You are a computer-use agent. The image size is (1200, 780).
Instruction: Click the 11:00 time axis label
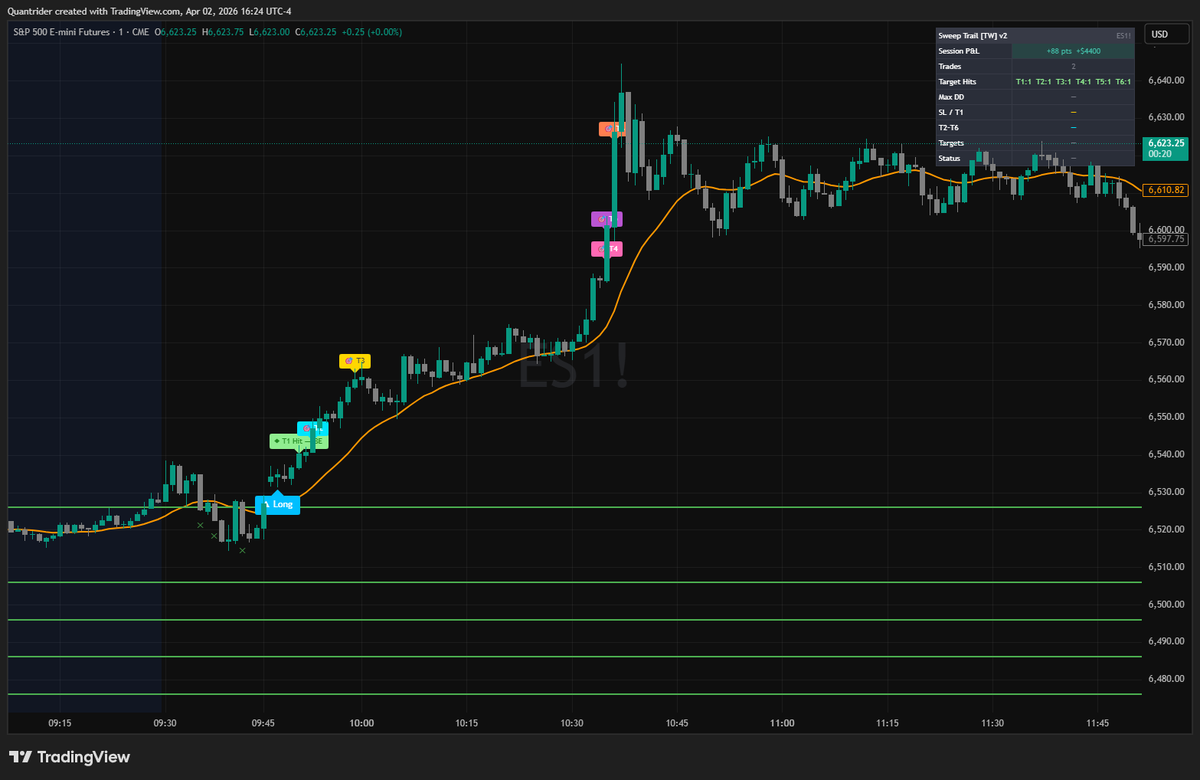[x=782, y=722]
